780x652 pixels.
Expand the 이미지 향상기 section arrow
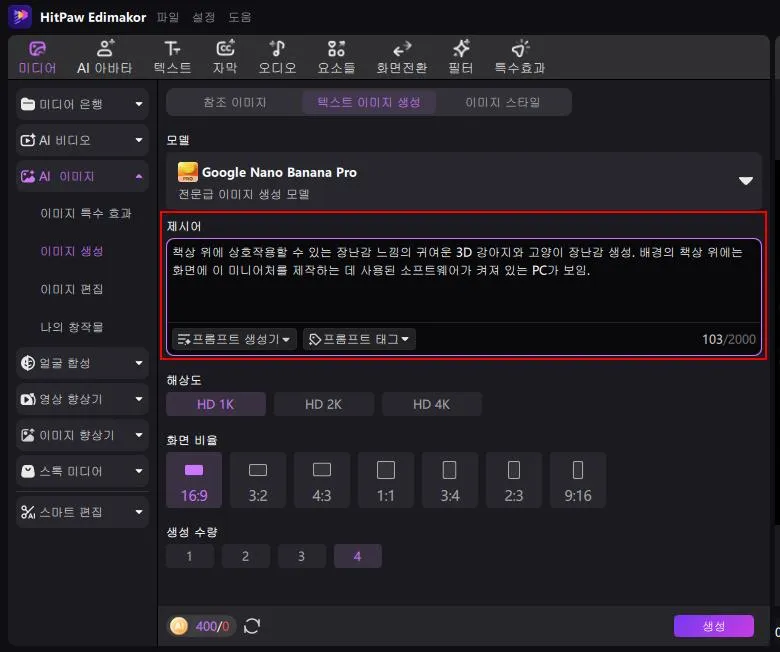click(139, 435)
